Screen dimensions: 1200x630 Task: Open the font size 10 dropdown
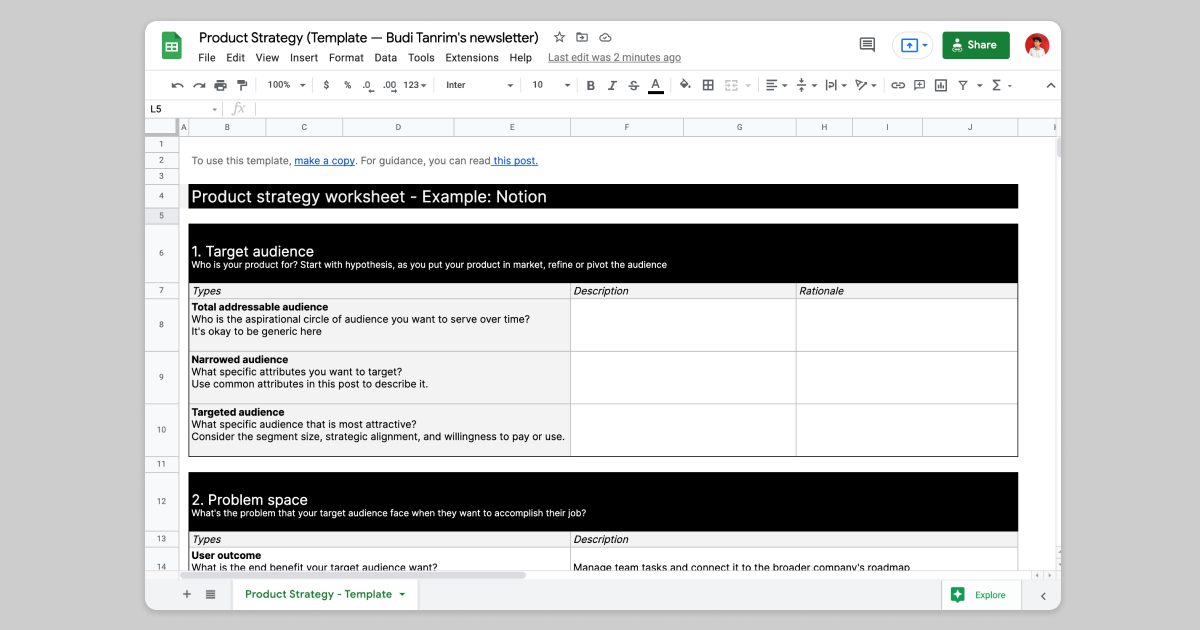[x=550, y=86]
